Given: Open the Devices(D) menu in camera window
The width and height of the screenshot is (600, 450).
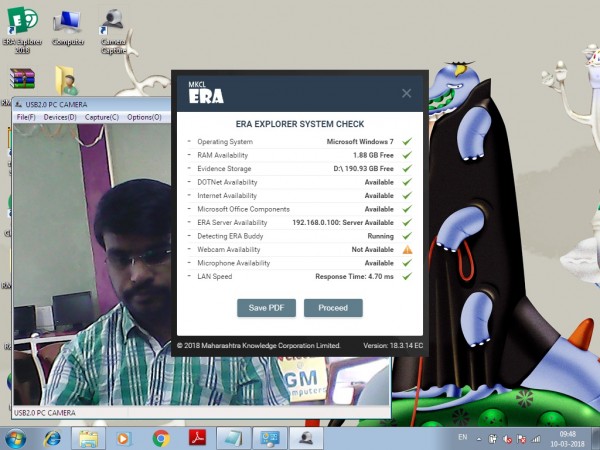Looking at the screenshot, I should (60, 117).
